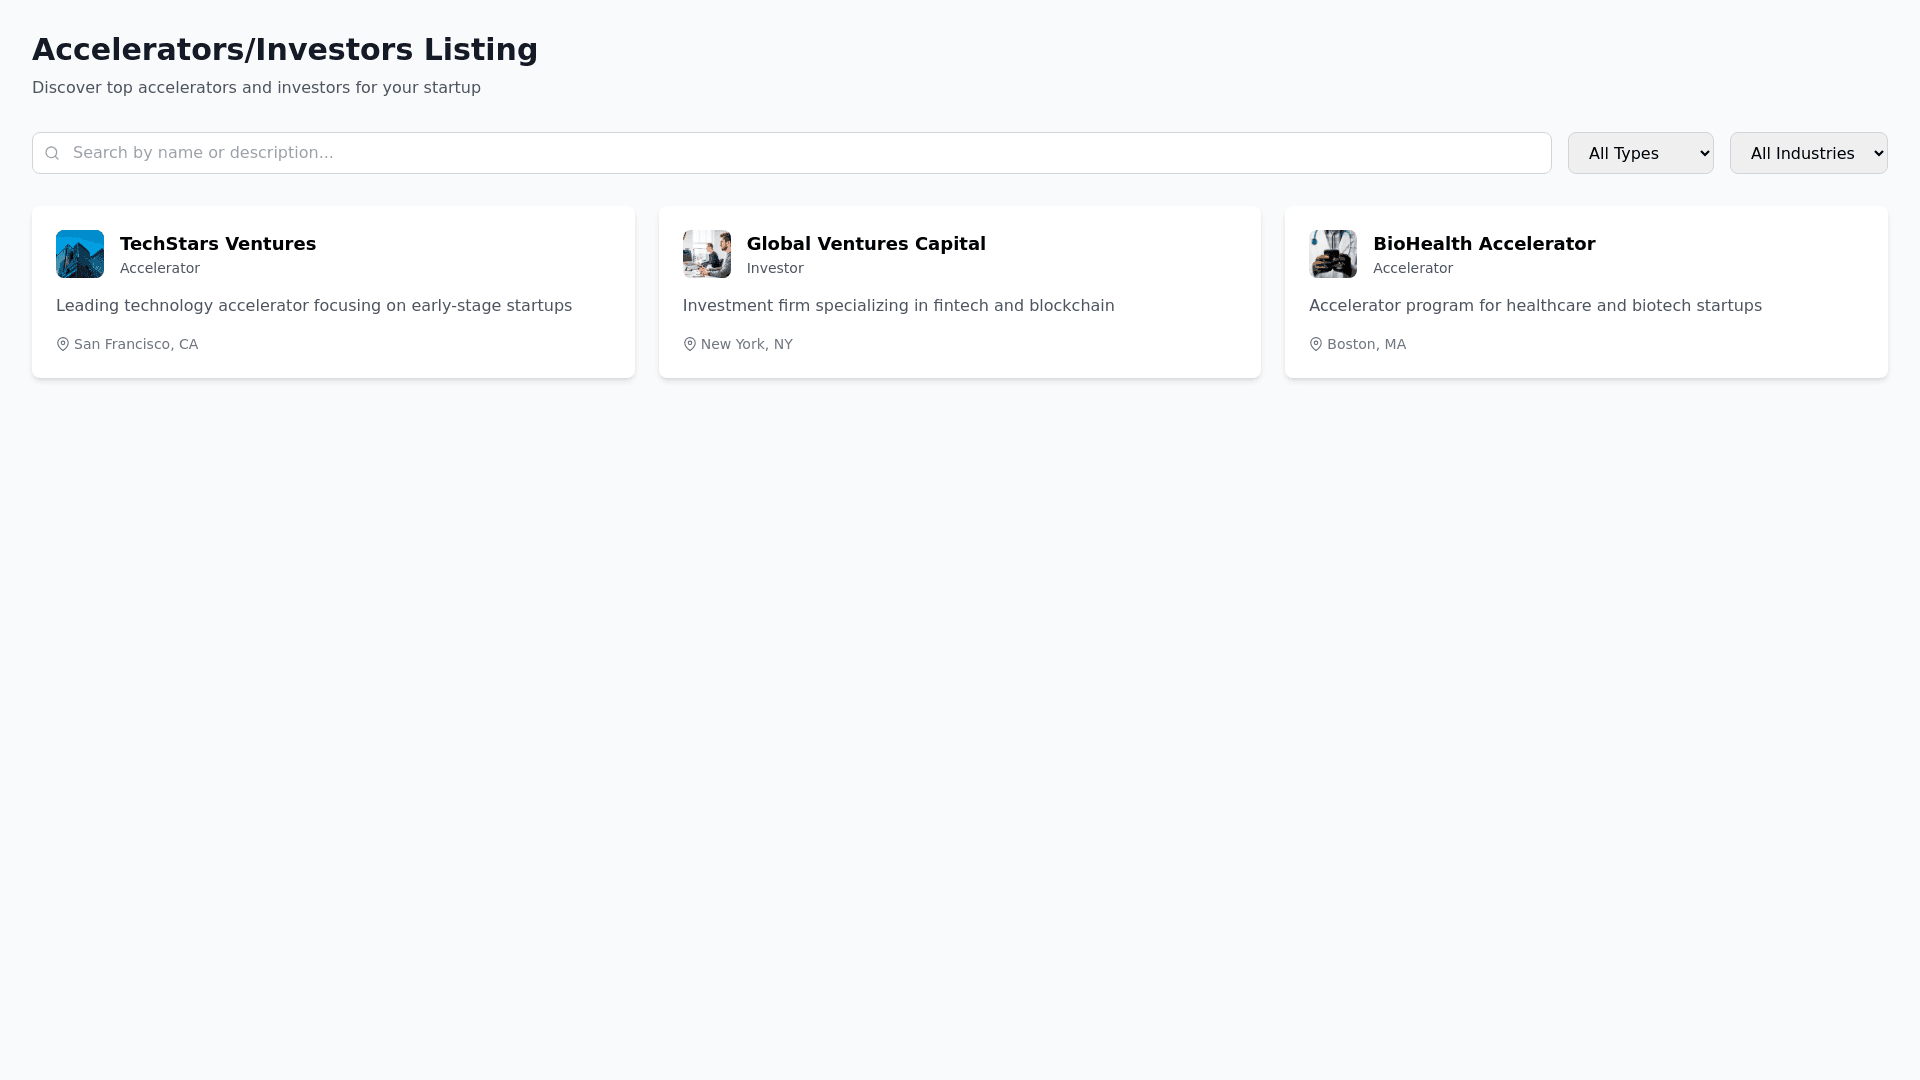
Task: Open the All Industries dropdown
Action: click(1808, 153)
